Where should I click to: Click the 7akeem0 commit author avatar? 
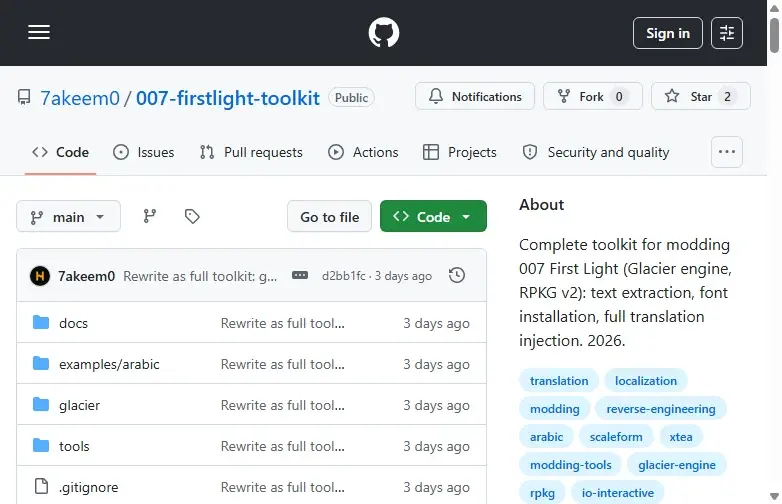click(x=40, y=276)
